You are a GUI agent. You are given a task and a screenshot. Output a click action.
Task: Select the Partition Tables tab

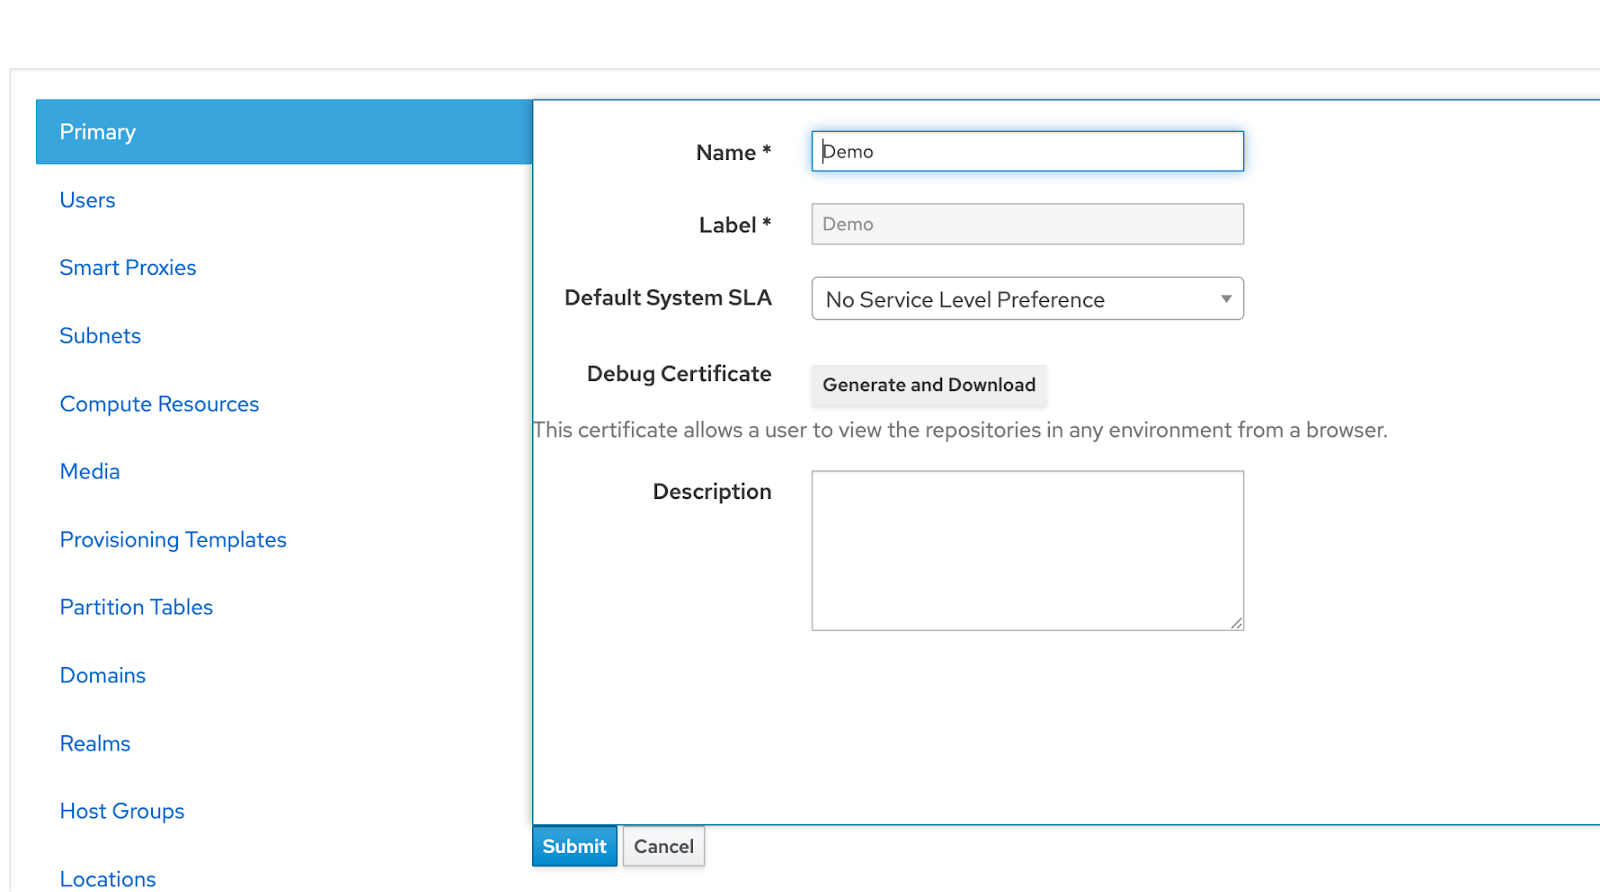click(136, 607)
